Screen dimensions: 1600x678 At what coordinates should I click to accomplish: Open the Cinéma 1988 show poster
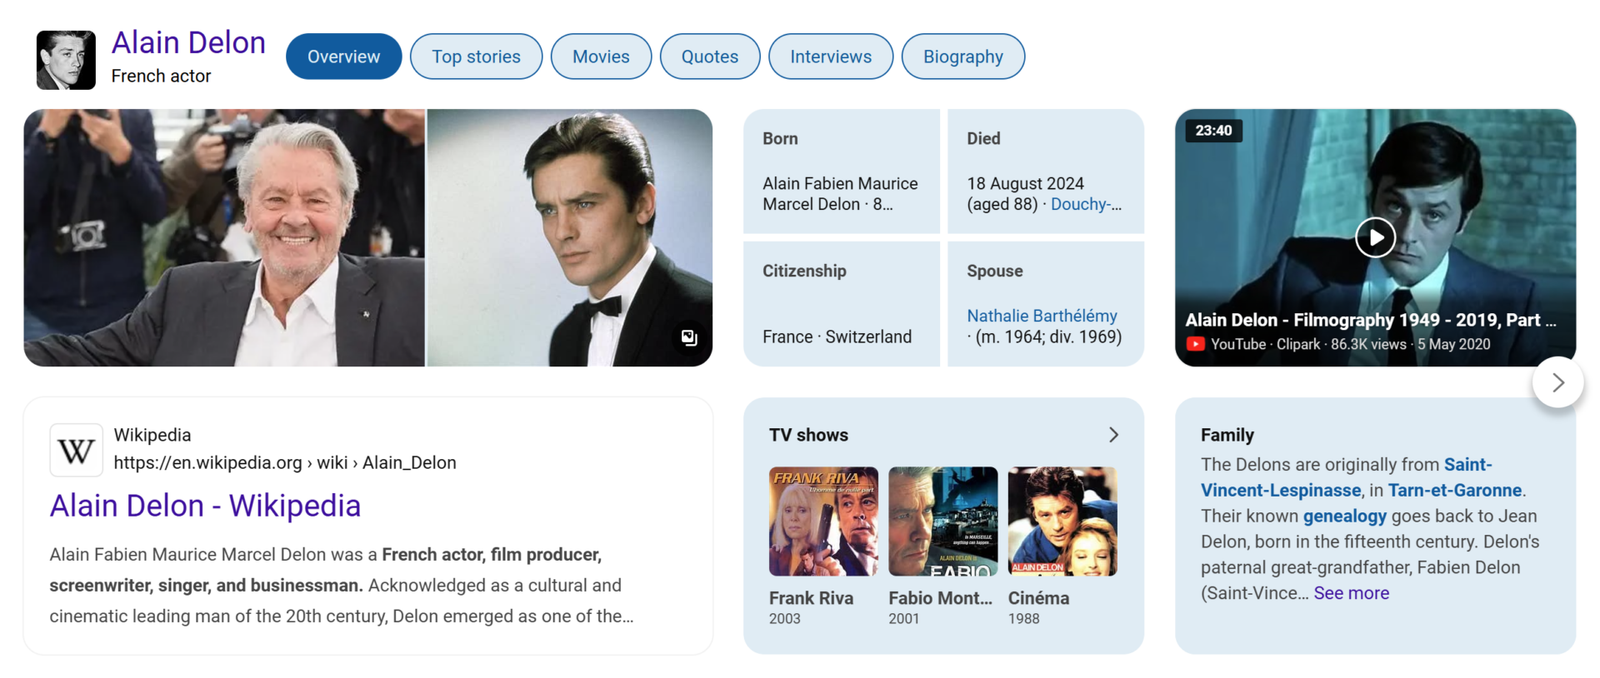(x=1062, y=521)
